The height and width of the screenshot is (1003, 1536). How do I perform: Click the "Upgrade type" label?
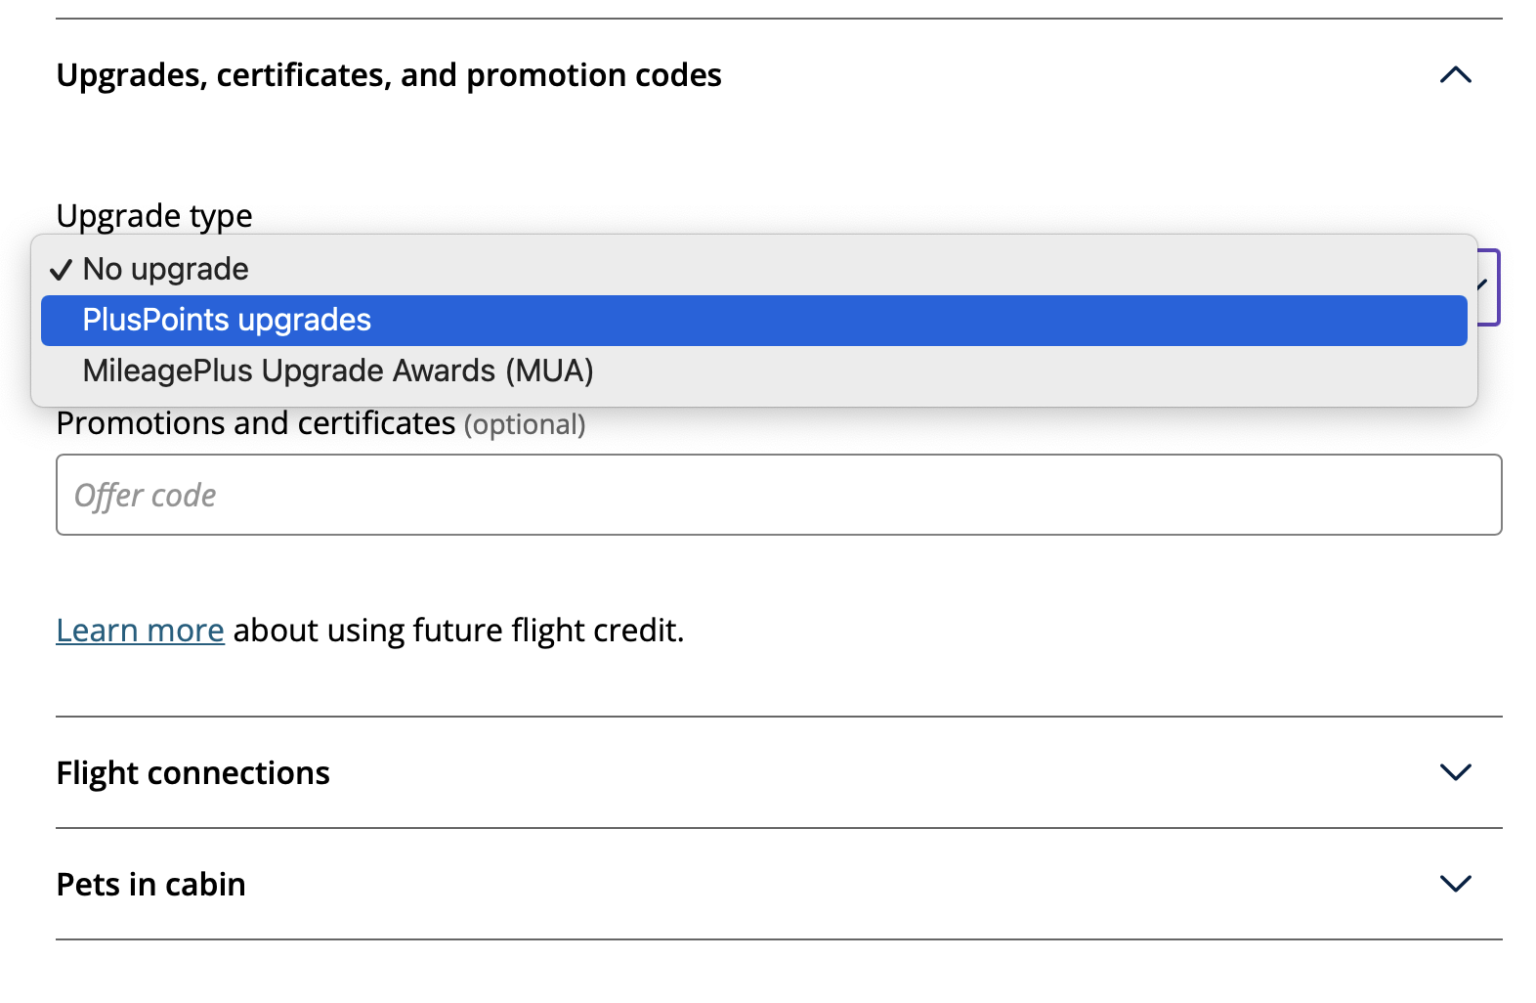pos(154,215)
